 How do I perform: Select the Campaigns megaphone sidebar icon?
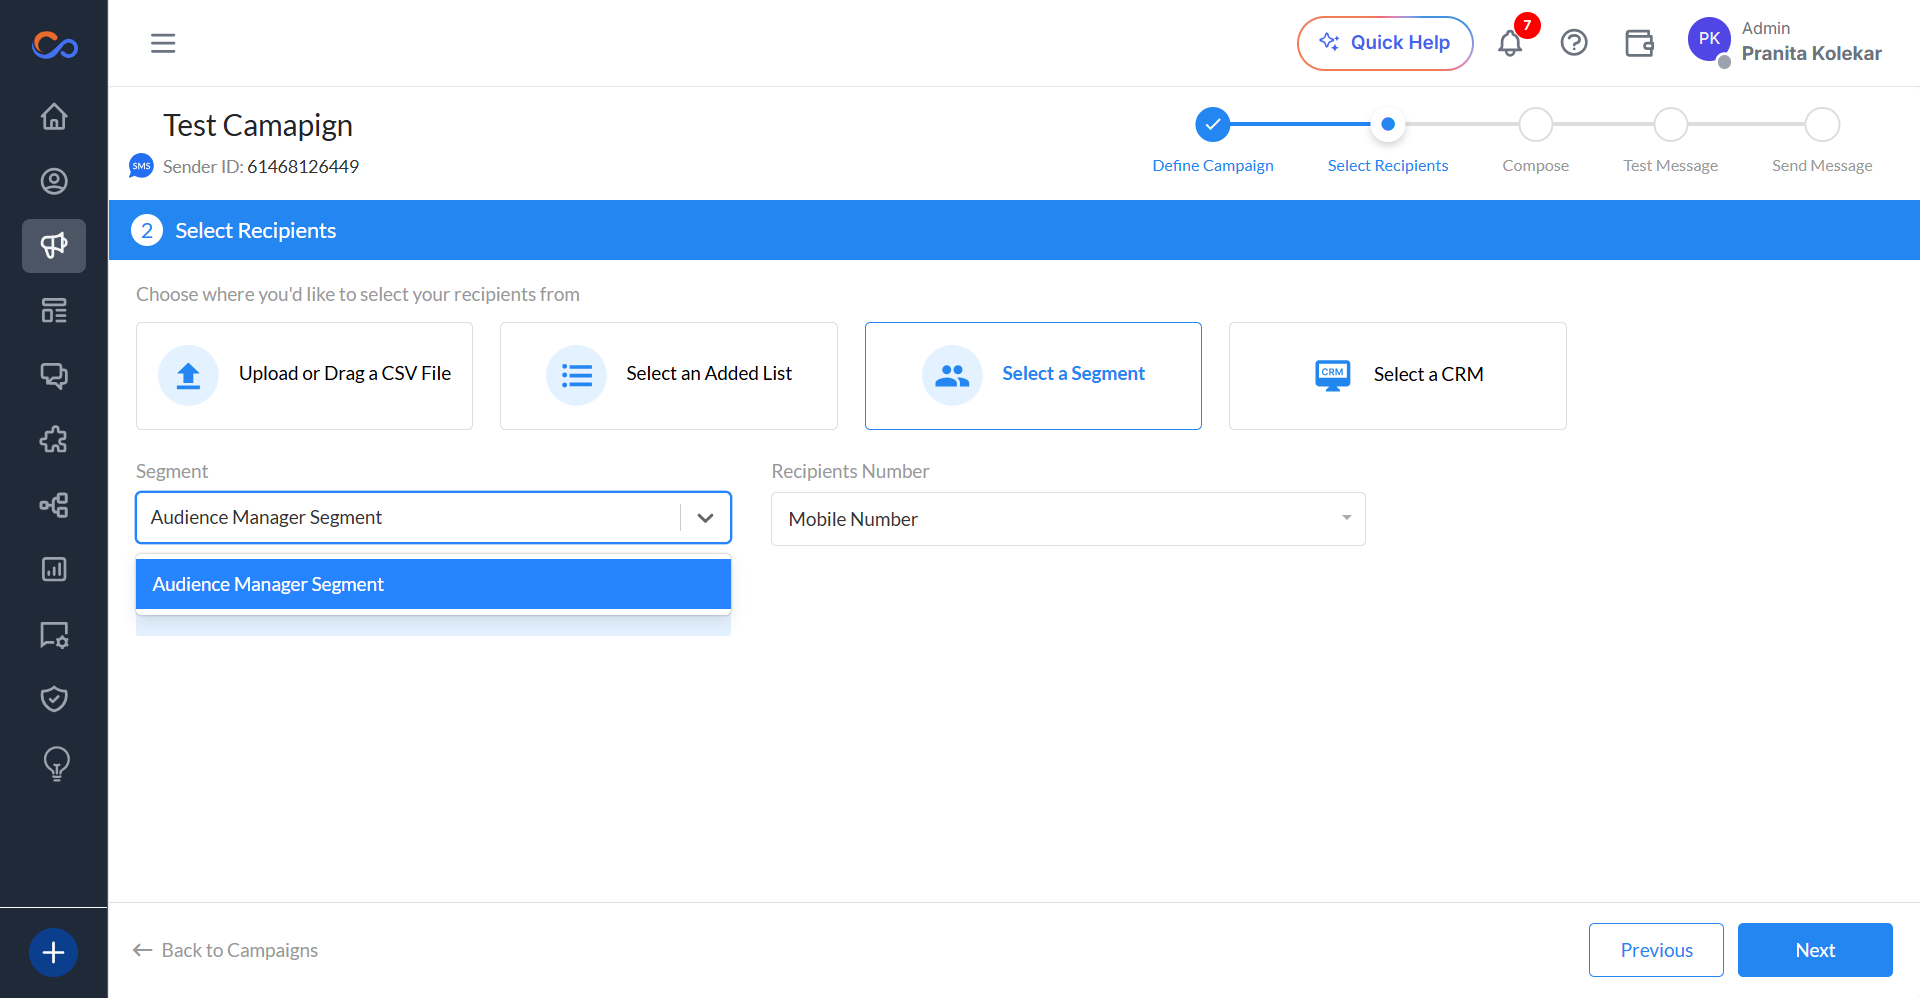click(54, 246)
